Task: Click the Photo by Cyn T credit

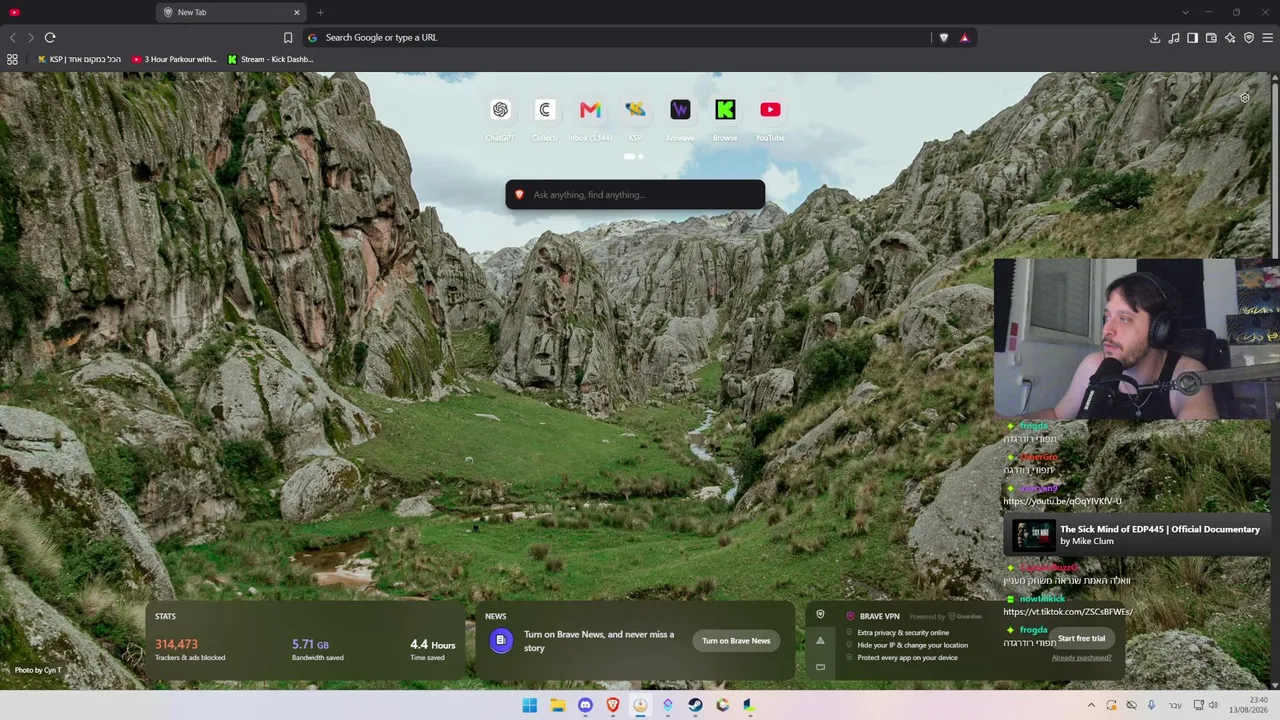Action: pyautogui.click(x=38, y=670)
